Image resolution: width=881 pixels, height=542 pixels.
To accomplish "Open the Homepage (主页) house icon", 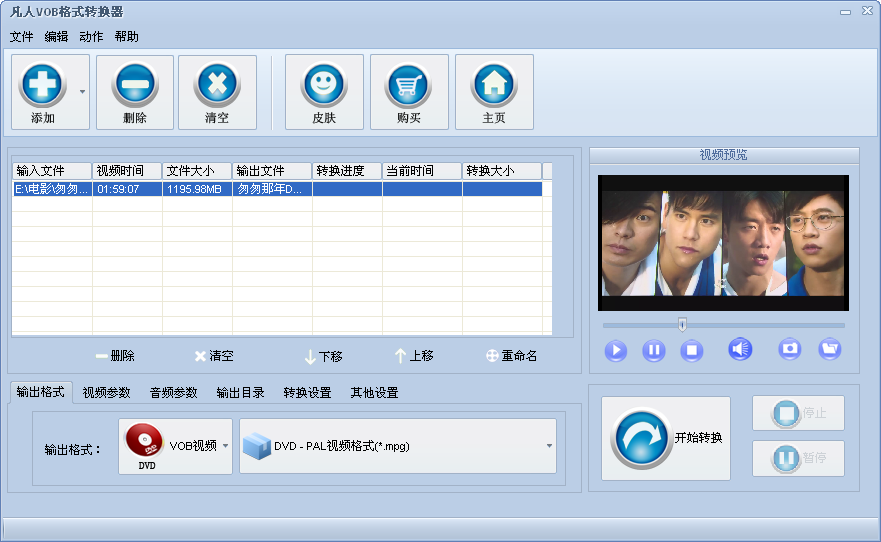I will [x=494, y=85].
